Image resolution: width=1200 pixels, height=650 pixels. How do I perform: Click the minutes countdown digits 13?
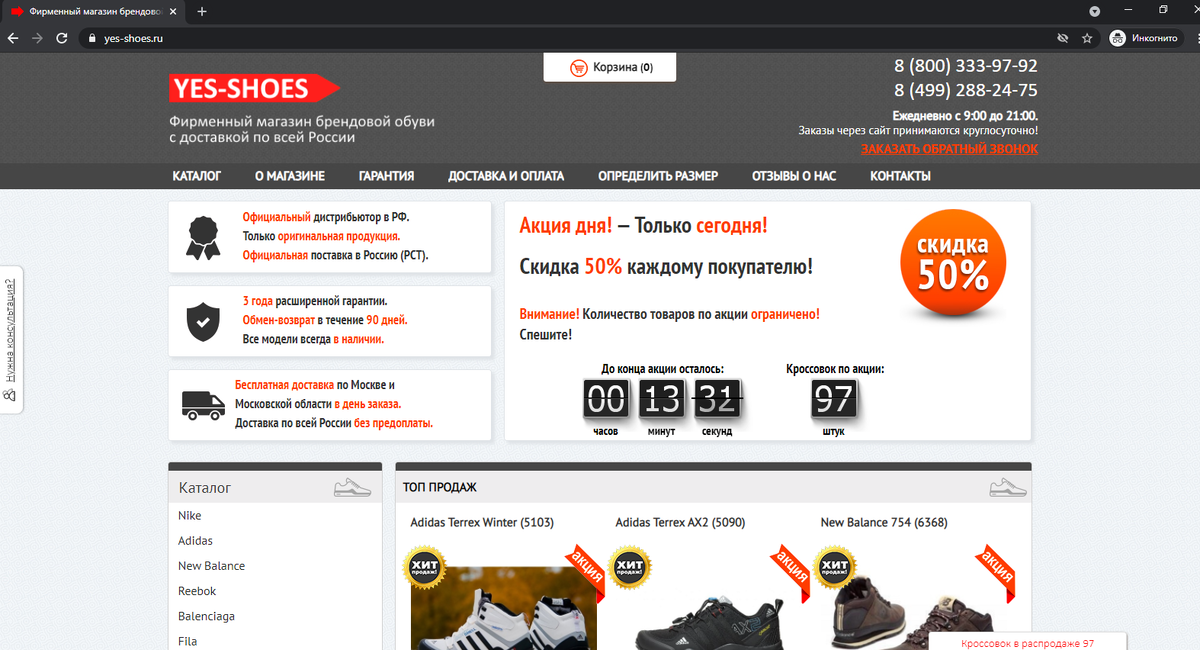pos(661,400)
